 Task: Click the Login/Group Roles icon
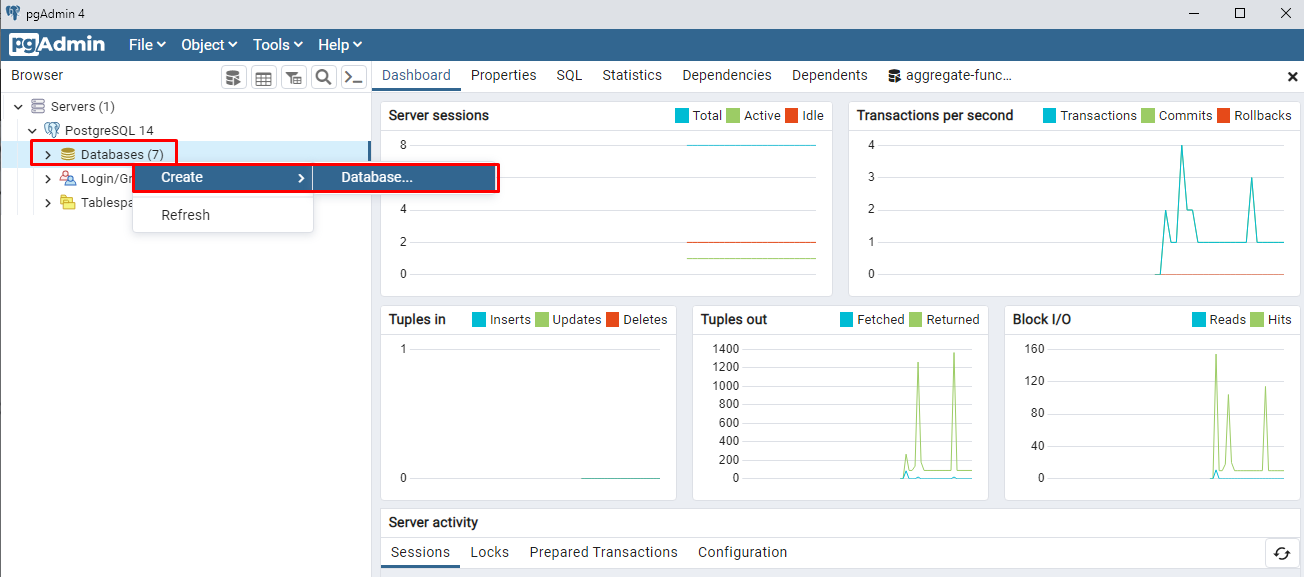[x=68, y=178]
